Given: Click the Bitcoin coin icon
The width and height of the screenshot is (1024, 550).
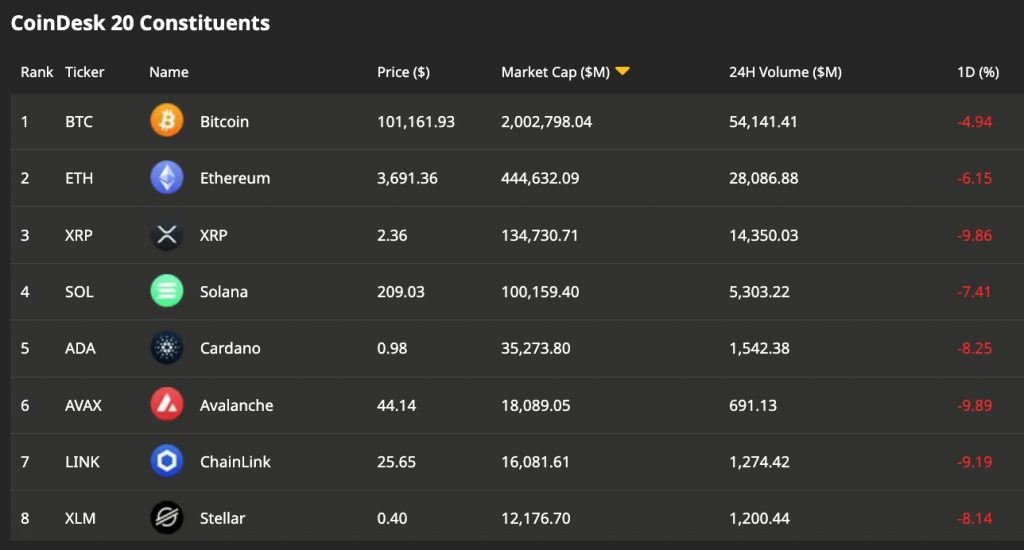Looking at the screenshot, I should pos(167,121).
